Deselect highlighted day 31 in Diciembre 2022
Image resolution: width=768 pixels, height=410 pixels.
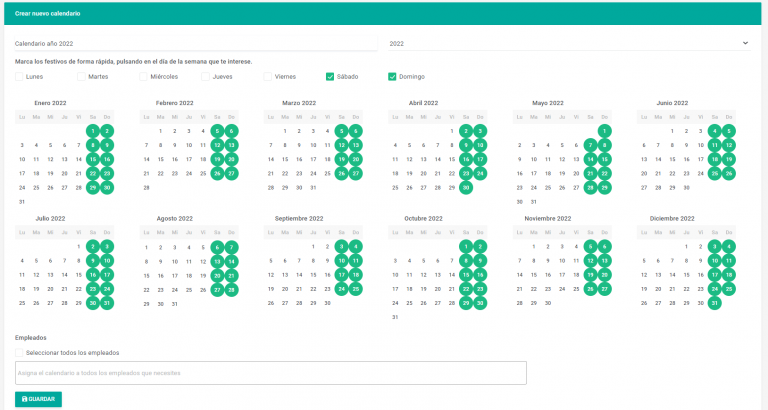(714, 303)
